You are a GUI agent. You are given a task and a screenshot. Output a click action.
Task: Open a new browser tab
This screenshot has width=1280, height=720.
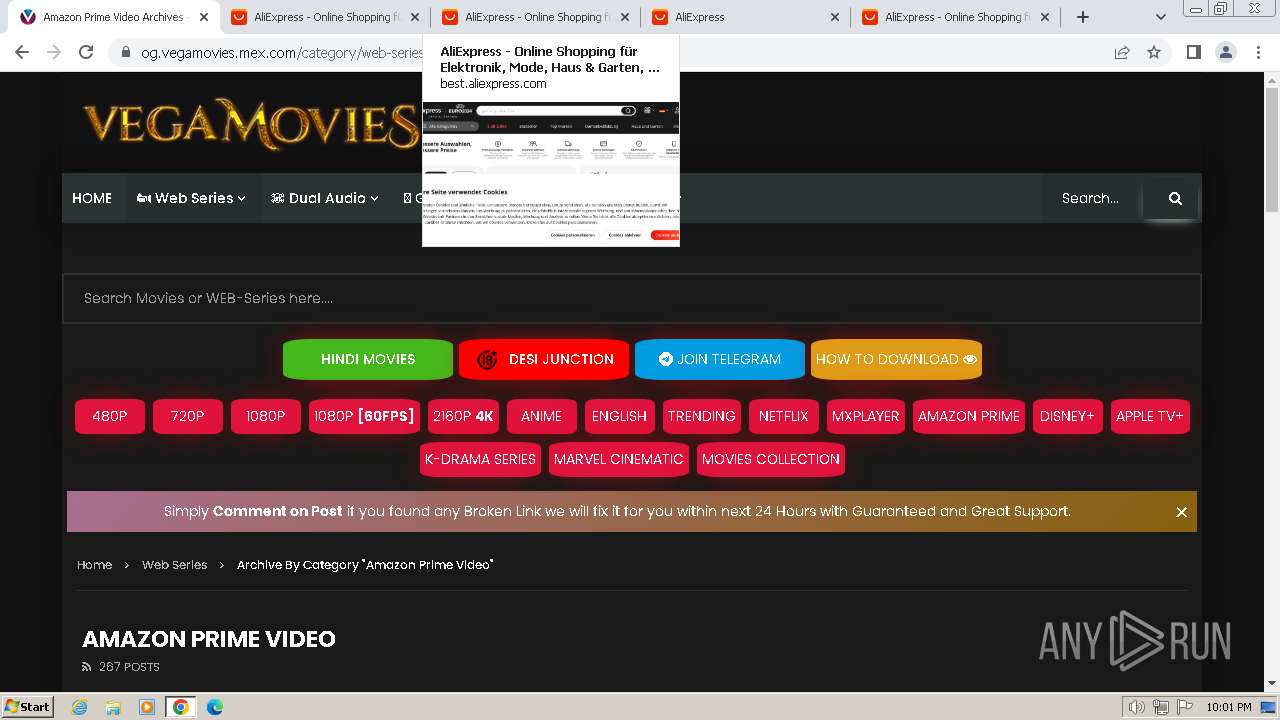click(x=1082, y=17)
